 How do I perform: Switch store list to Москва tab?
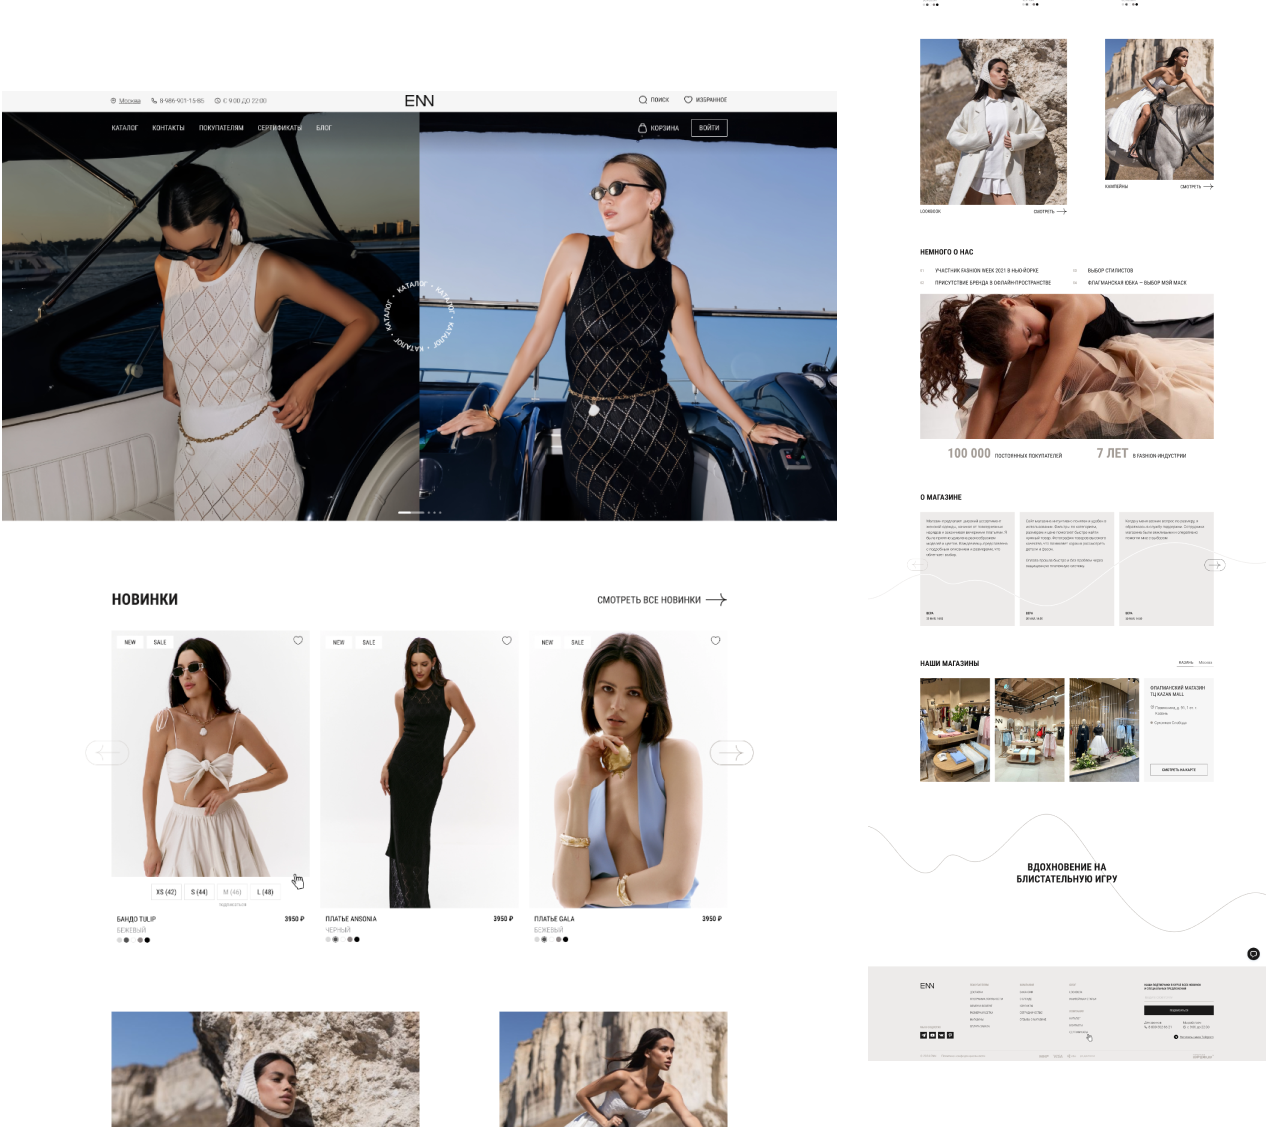click(1205, 662)
